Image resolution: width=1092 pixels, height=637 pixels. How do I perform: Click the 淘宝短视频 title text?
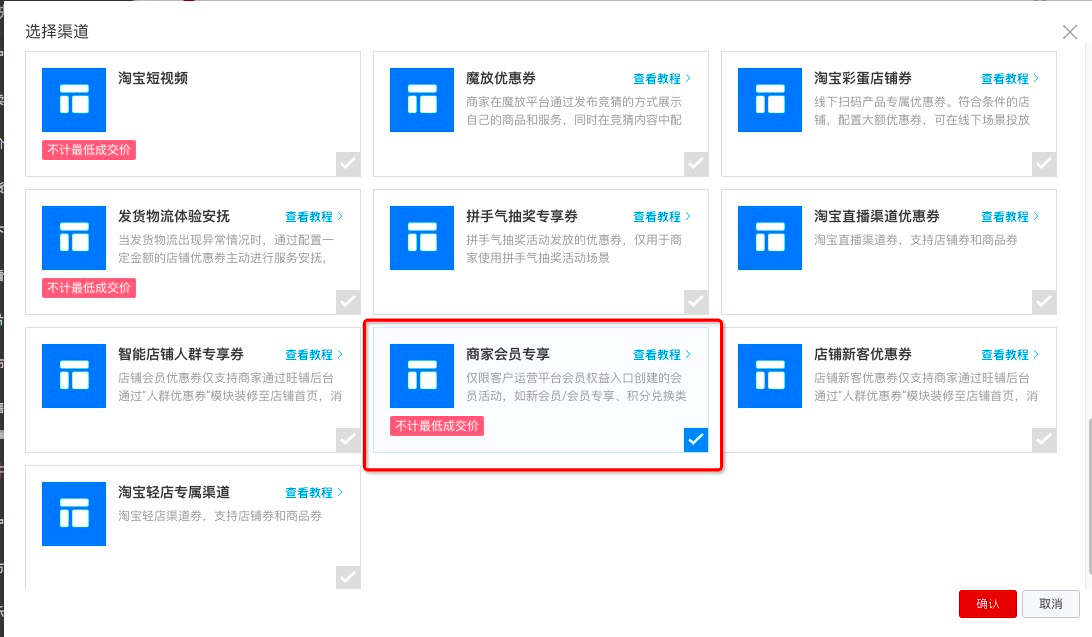point(153,78)
